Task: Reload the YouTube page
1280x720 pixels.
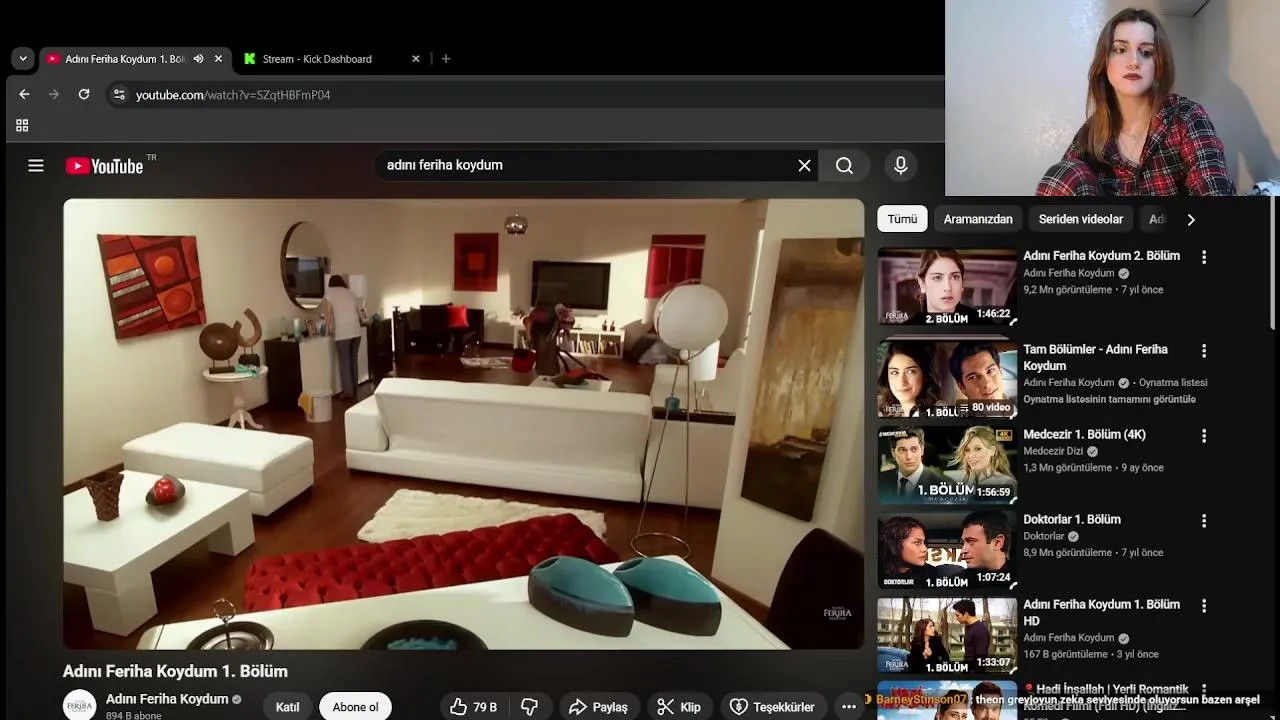Action: (x=84, y=95)
